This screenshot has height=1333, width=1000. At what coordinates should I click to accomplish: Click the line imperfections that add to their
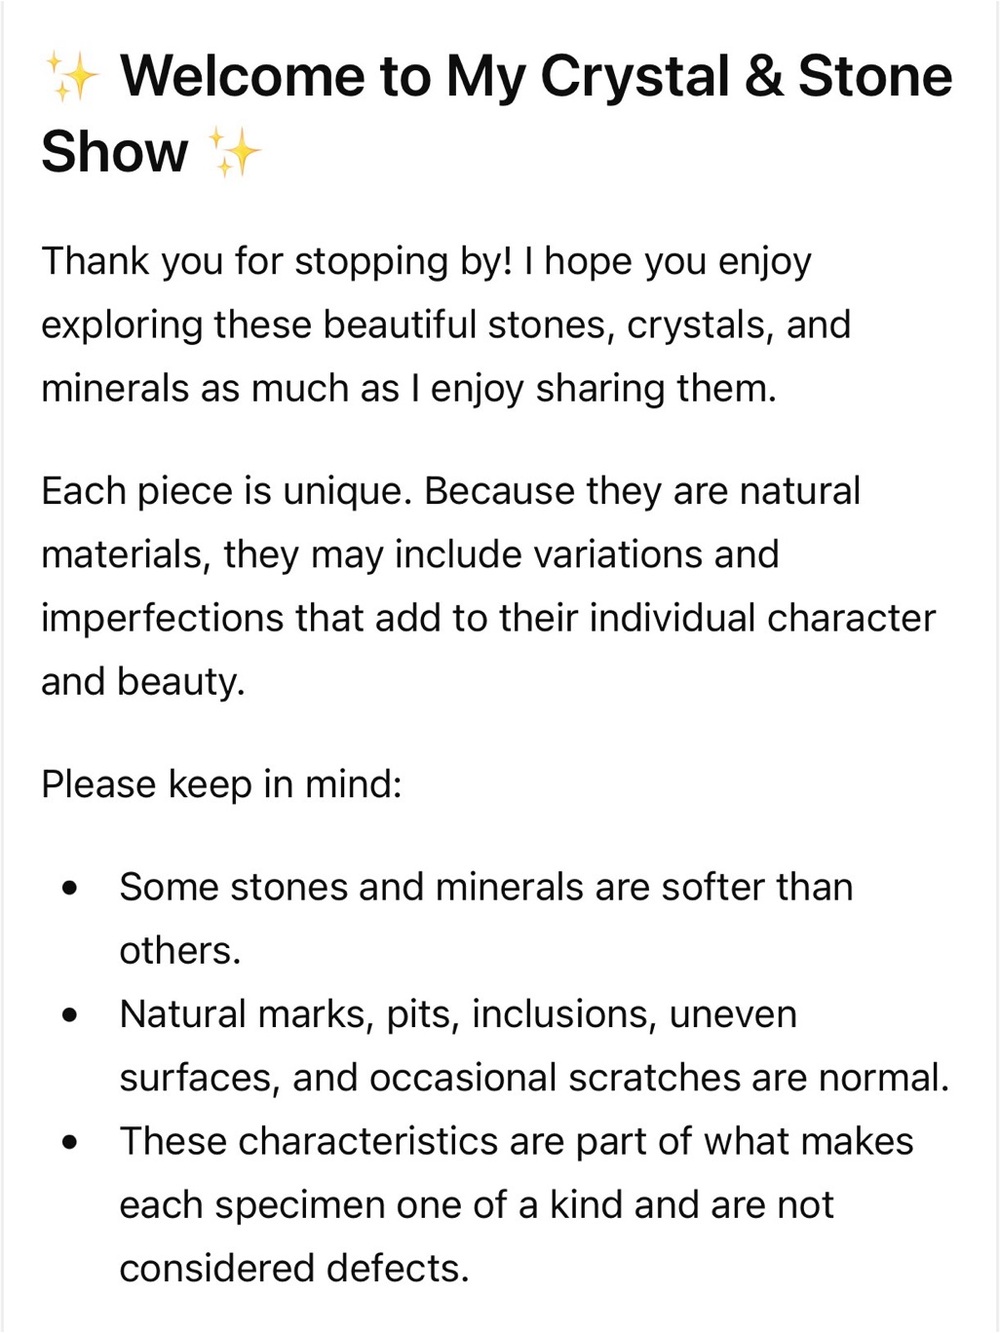point(488,618)
